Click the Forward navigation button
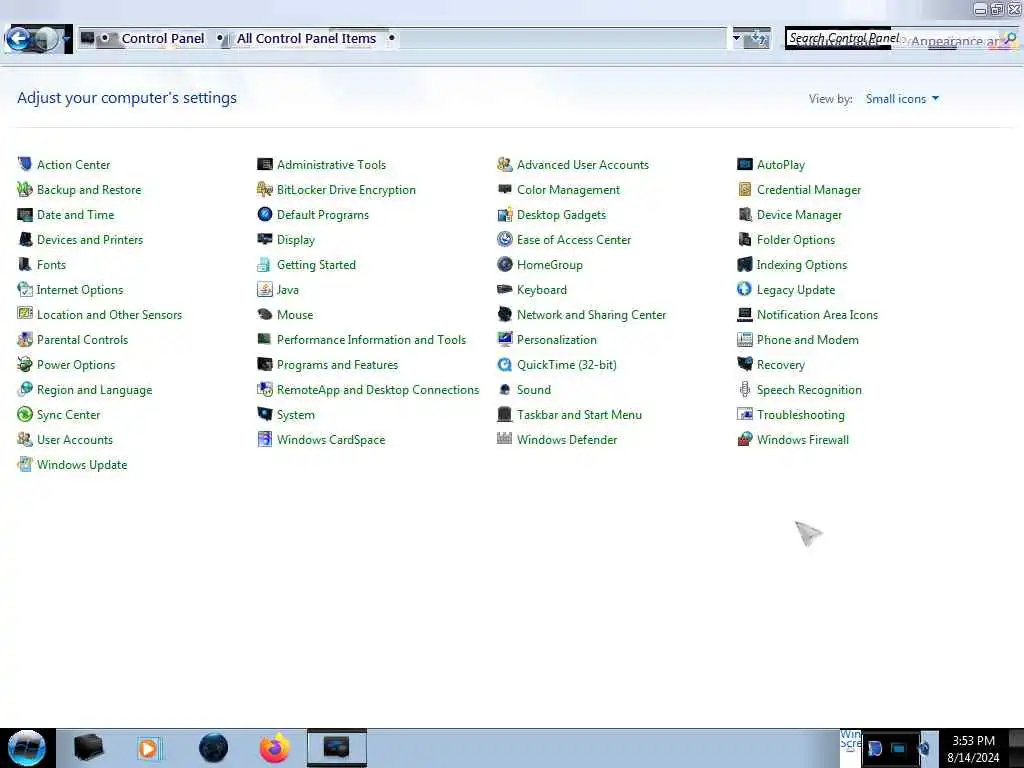 pyautogui.click(x=47, y=39)
